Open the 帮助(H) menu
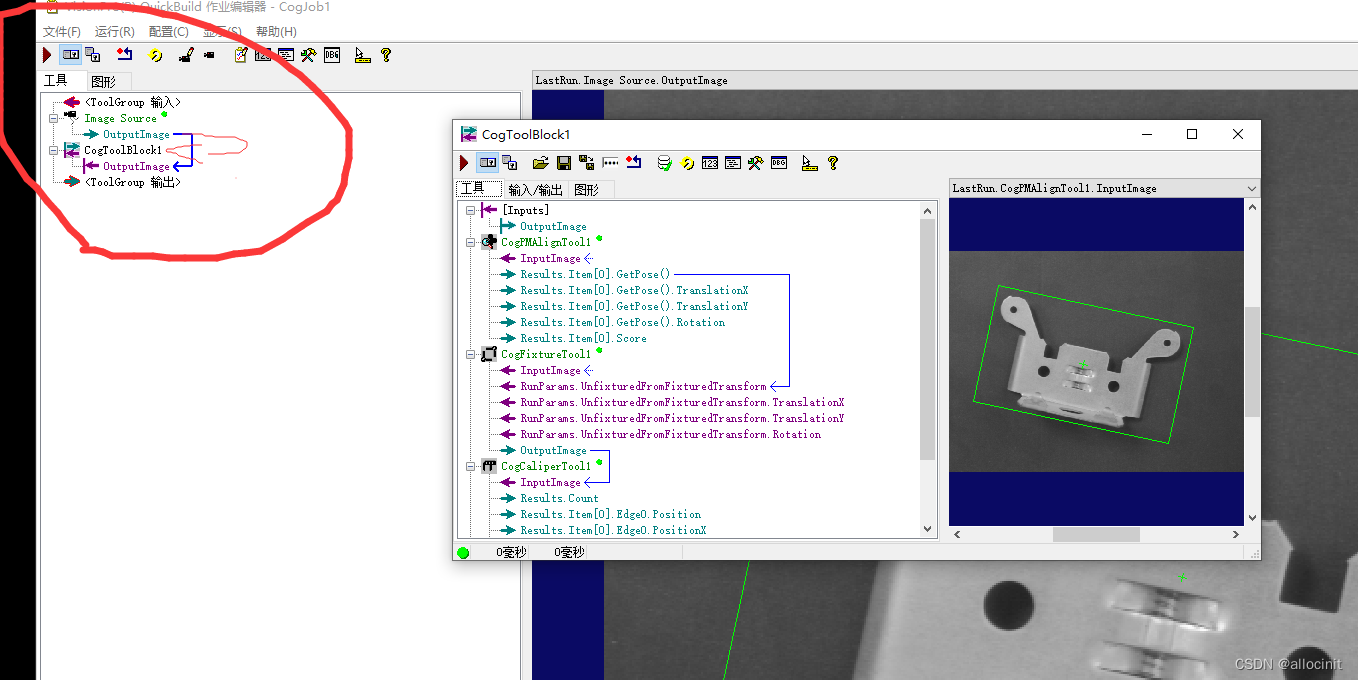 (276, 32)
